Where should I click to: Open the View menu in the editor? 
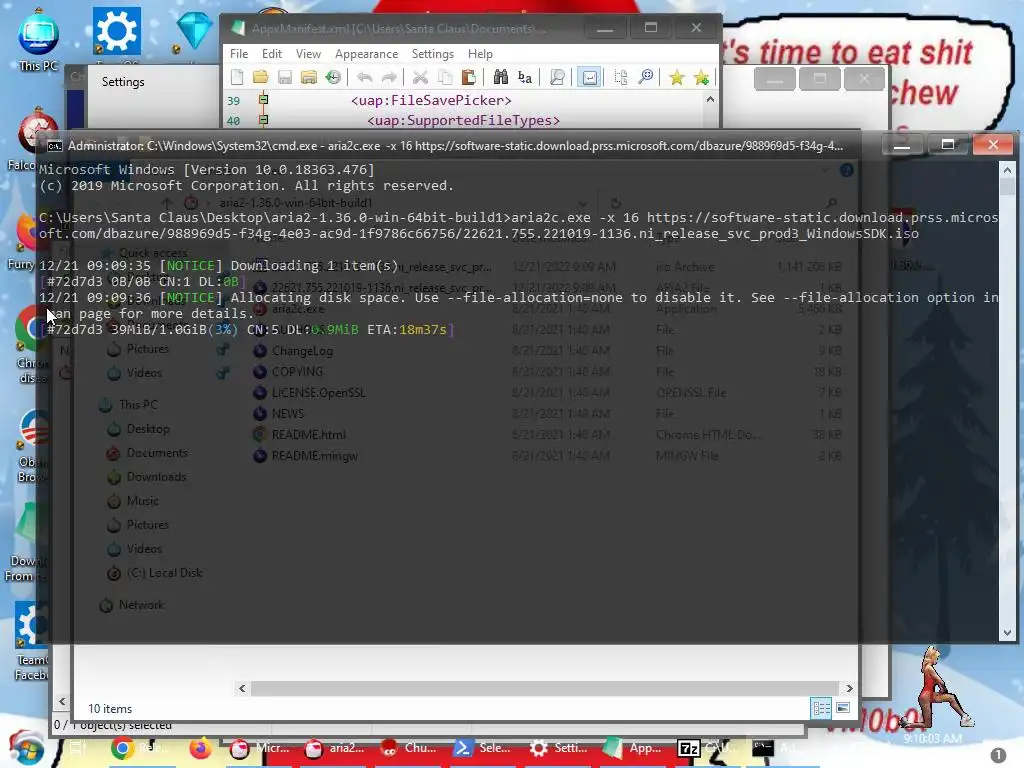pos(308,54)
